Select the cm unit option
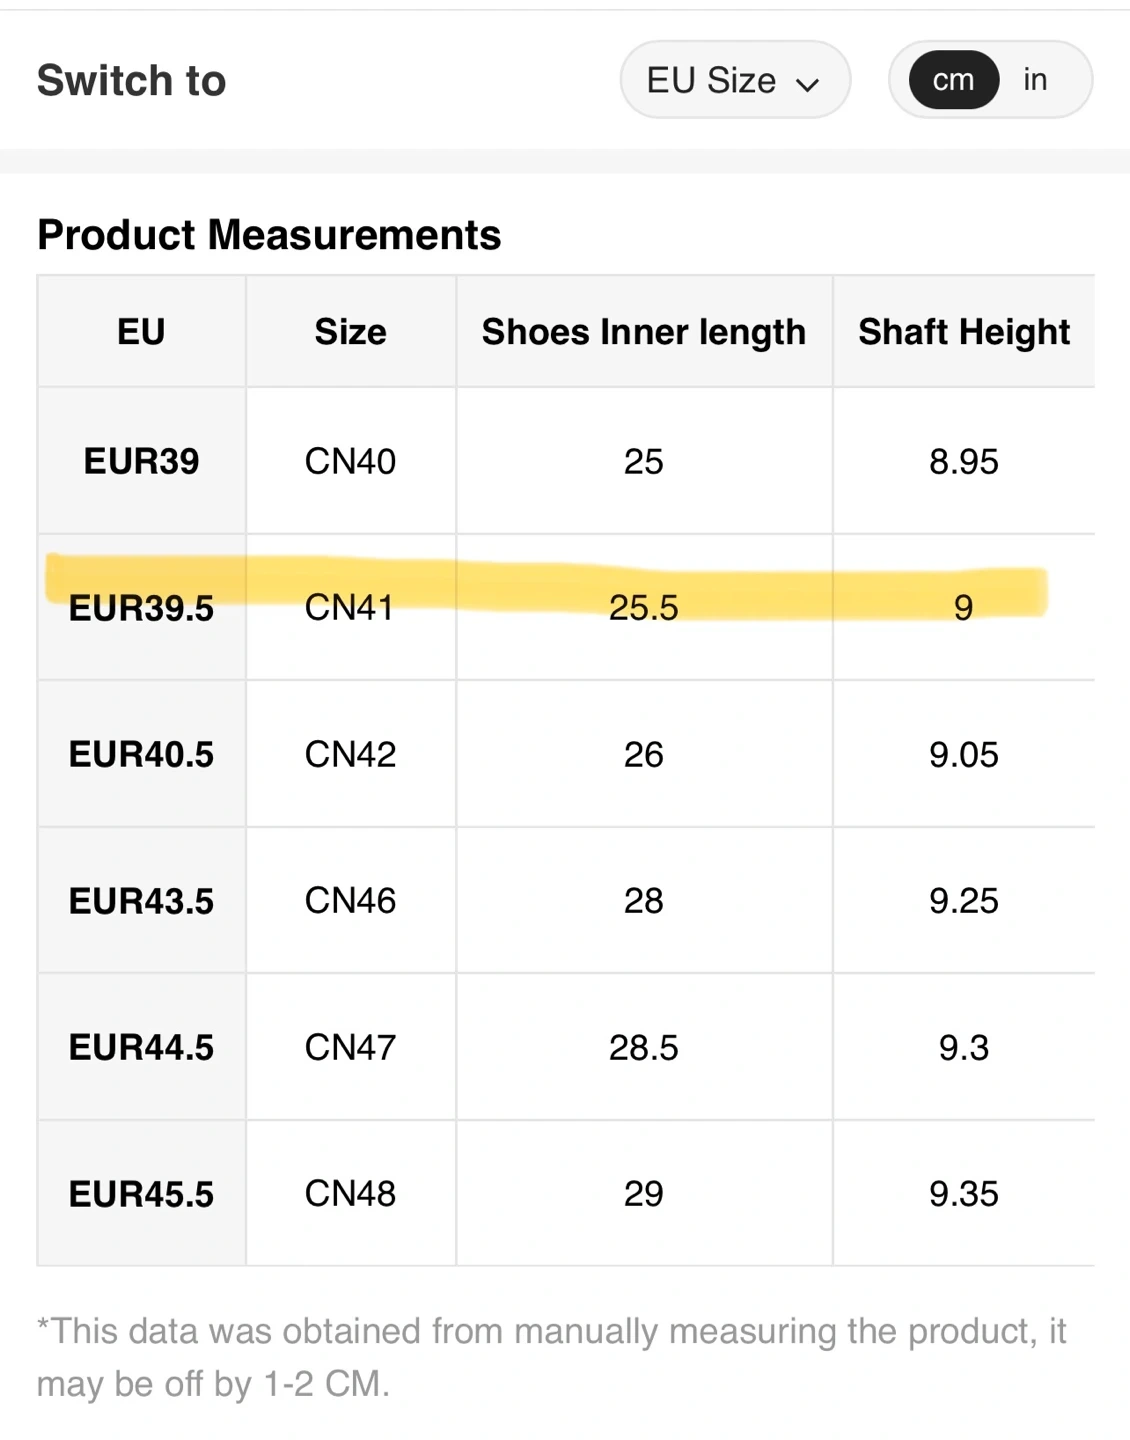The width and height of the screenshot is (1130, 1440). 953,80
